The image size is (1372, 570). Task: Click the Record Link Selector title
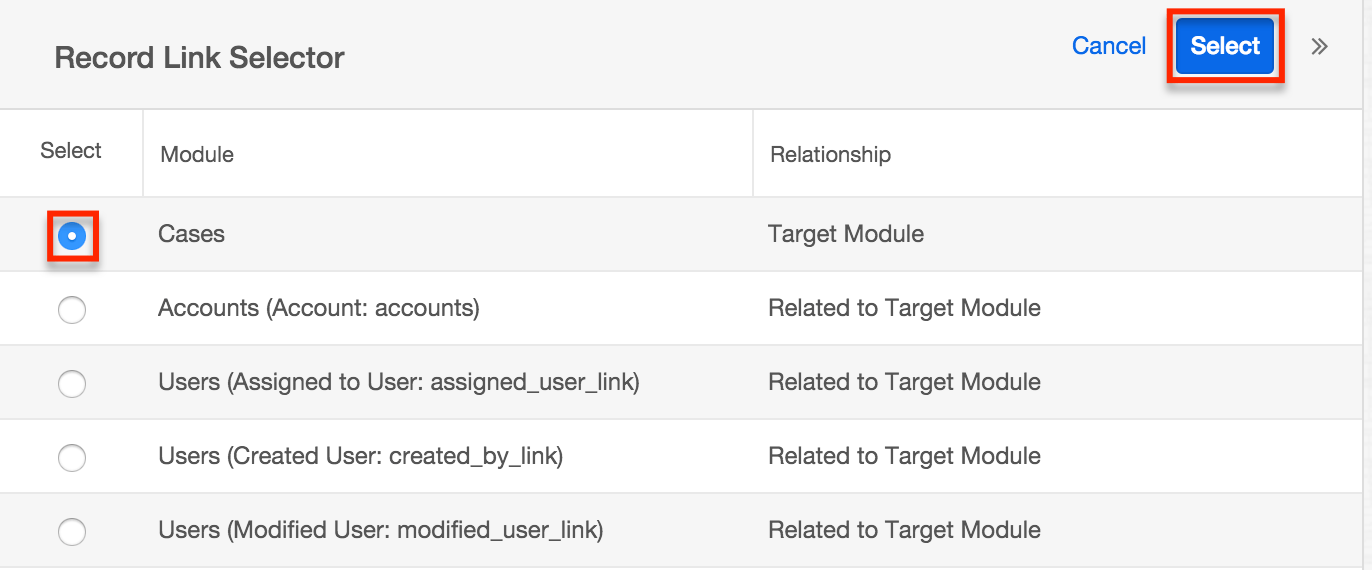[x=199, y=58]
